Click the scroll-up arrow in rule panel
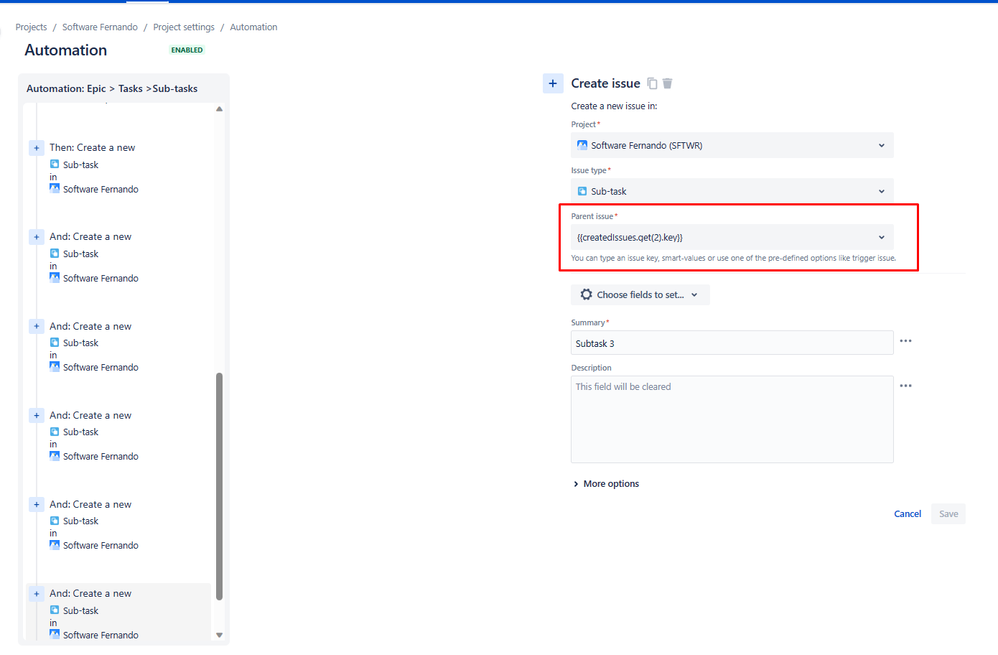 (219, 109)
